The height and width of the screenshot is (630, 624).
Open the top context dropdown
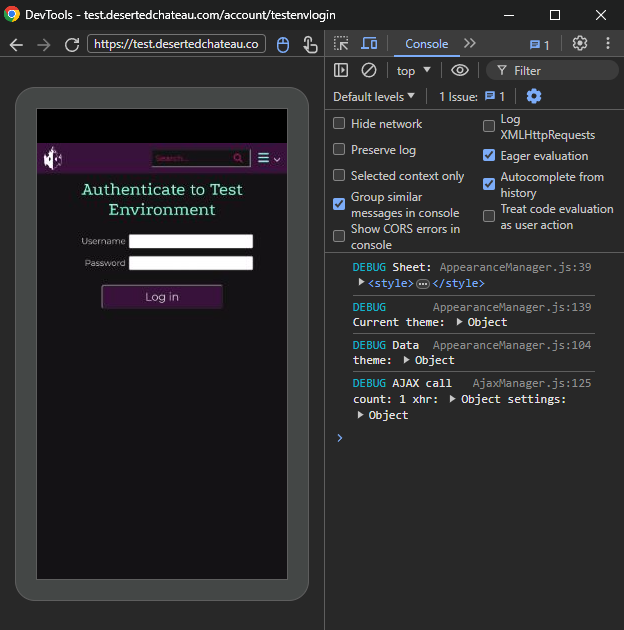pyautogui.click(x=413, y=70)
